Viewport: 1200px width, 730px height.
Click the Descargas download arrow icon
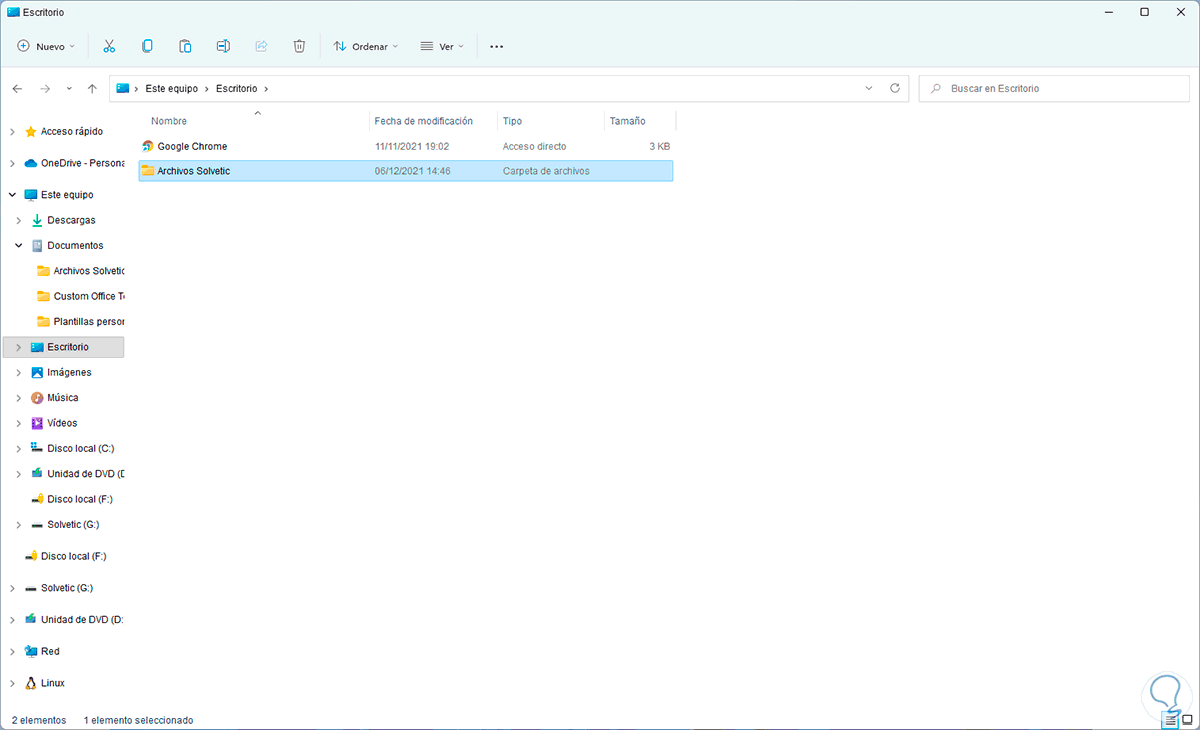coord(37,220)
